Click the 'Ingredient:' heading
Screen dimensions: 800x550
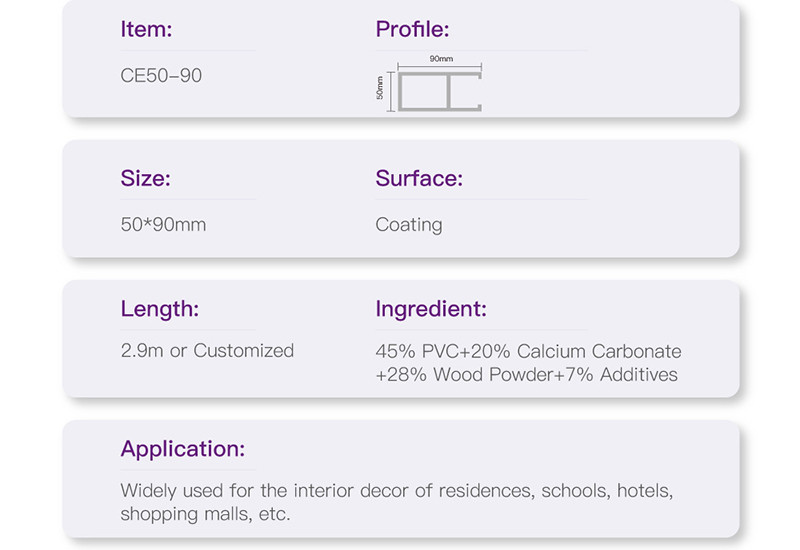click(431, 309)
